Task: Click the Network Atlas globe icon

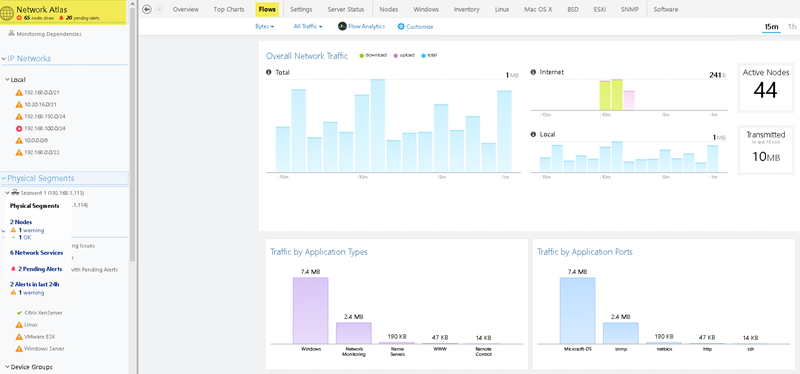Action: pos(8,13)
